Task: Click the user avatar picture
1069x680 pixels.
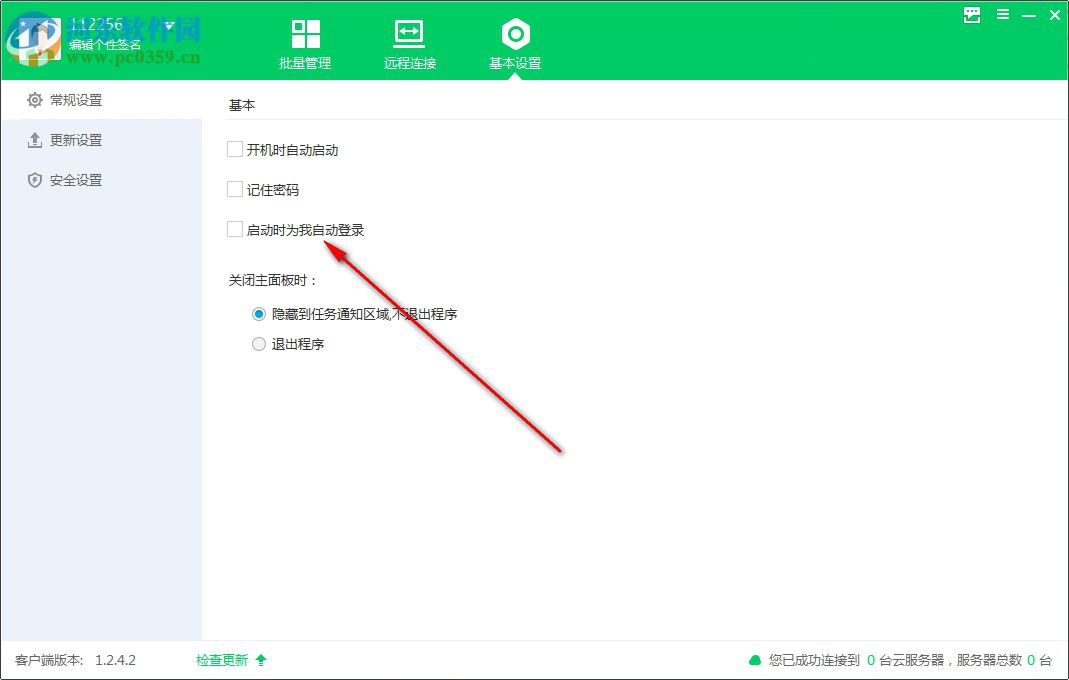Action: [38, 38]
